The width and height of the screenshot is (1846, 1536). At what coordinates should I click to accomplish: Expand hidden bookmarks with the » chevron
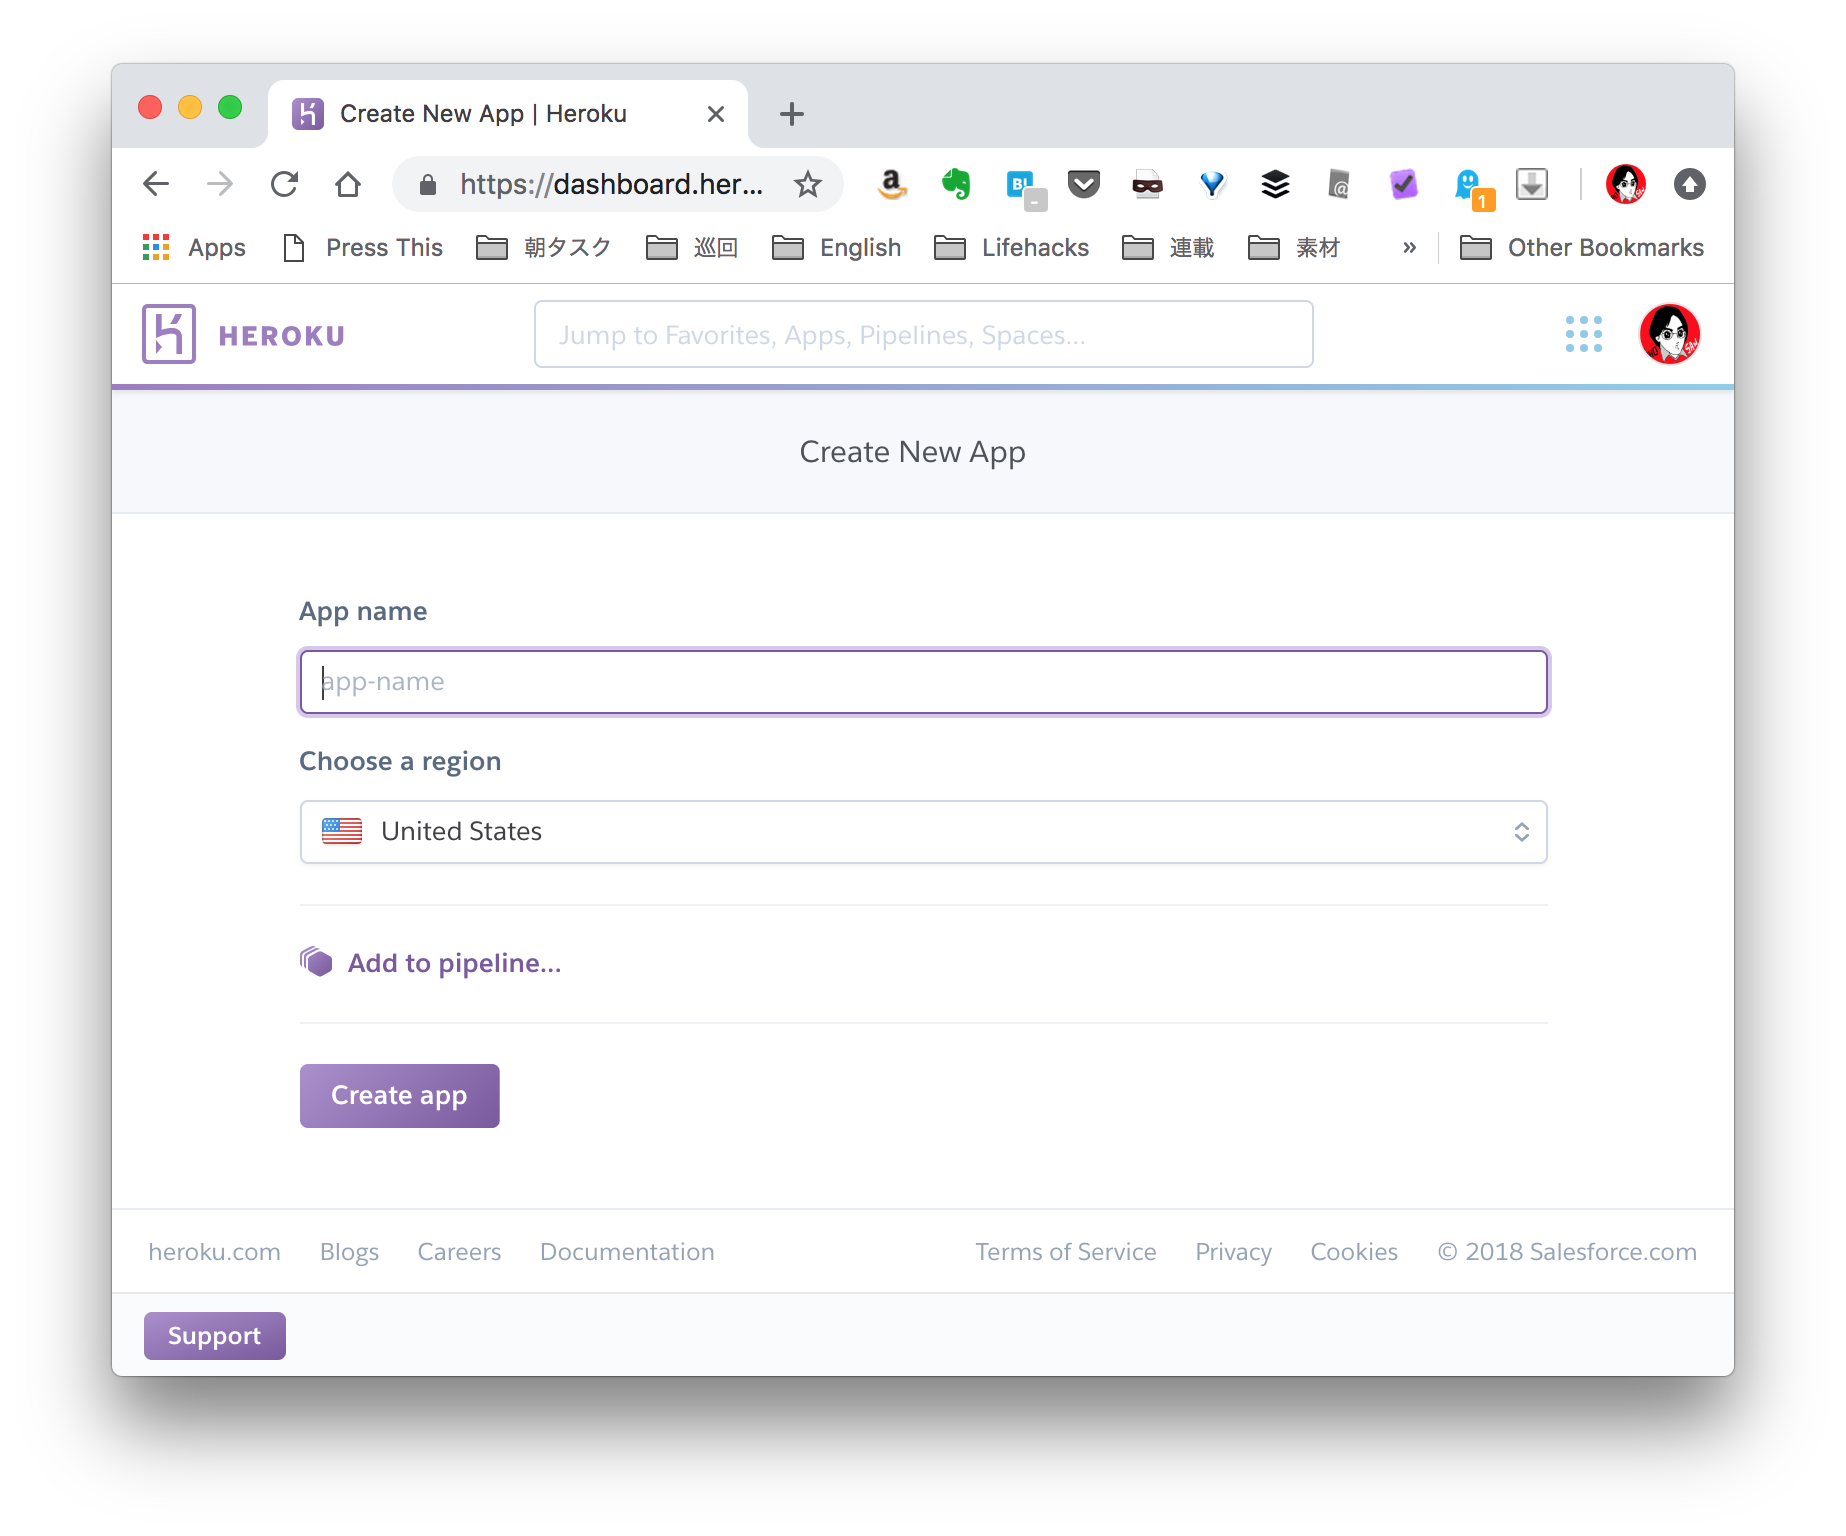pos(1409,247)
